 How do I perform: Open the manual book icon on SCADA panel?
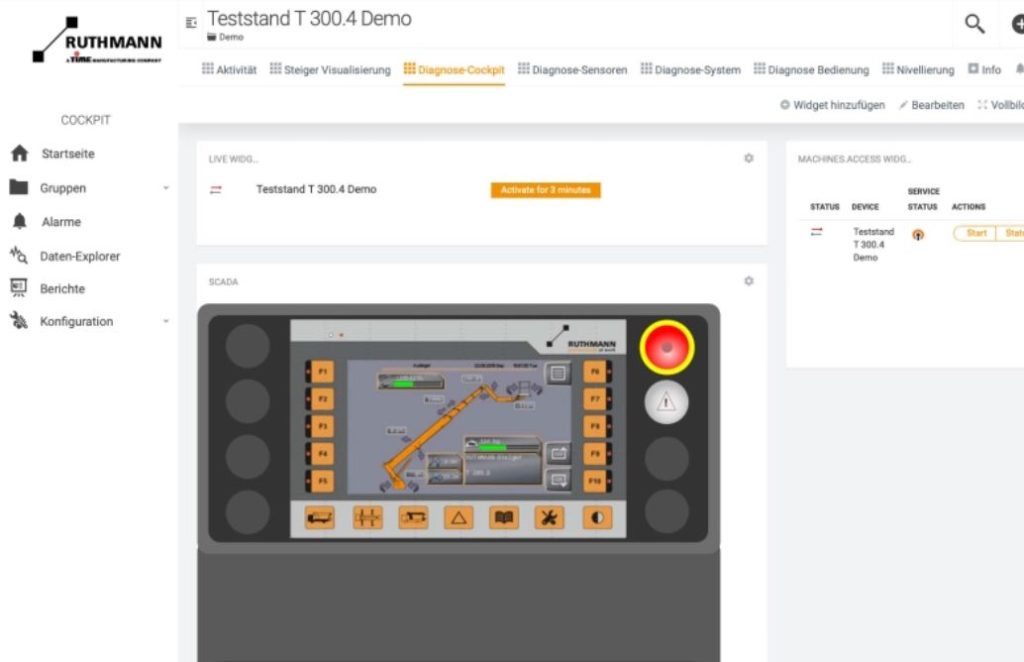[x=504, y=517]
